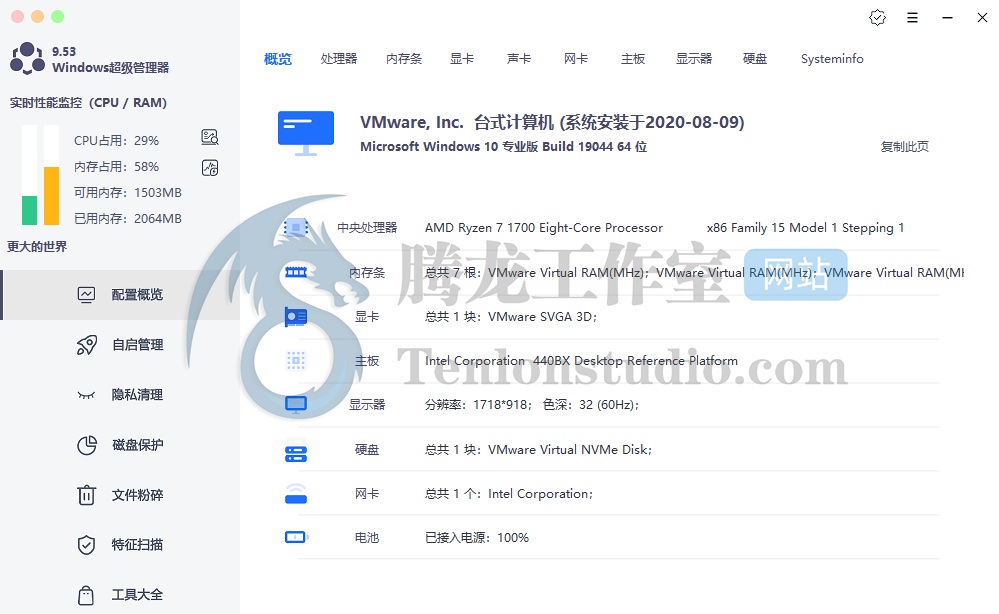
Task: Click the memory usage detail icon
Action: [x=210, y=168]
